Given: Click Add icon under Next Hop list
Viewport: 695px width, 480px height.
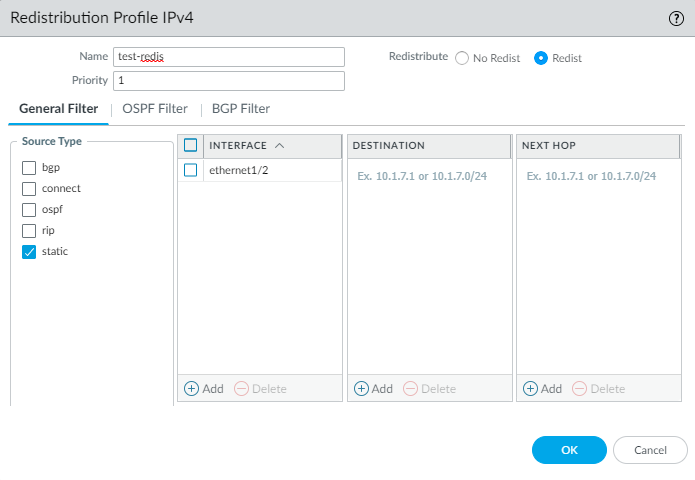Looking at the screenshot, I should coord(531,389).
